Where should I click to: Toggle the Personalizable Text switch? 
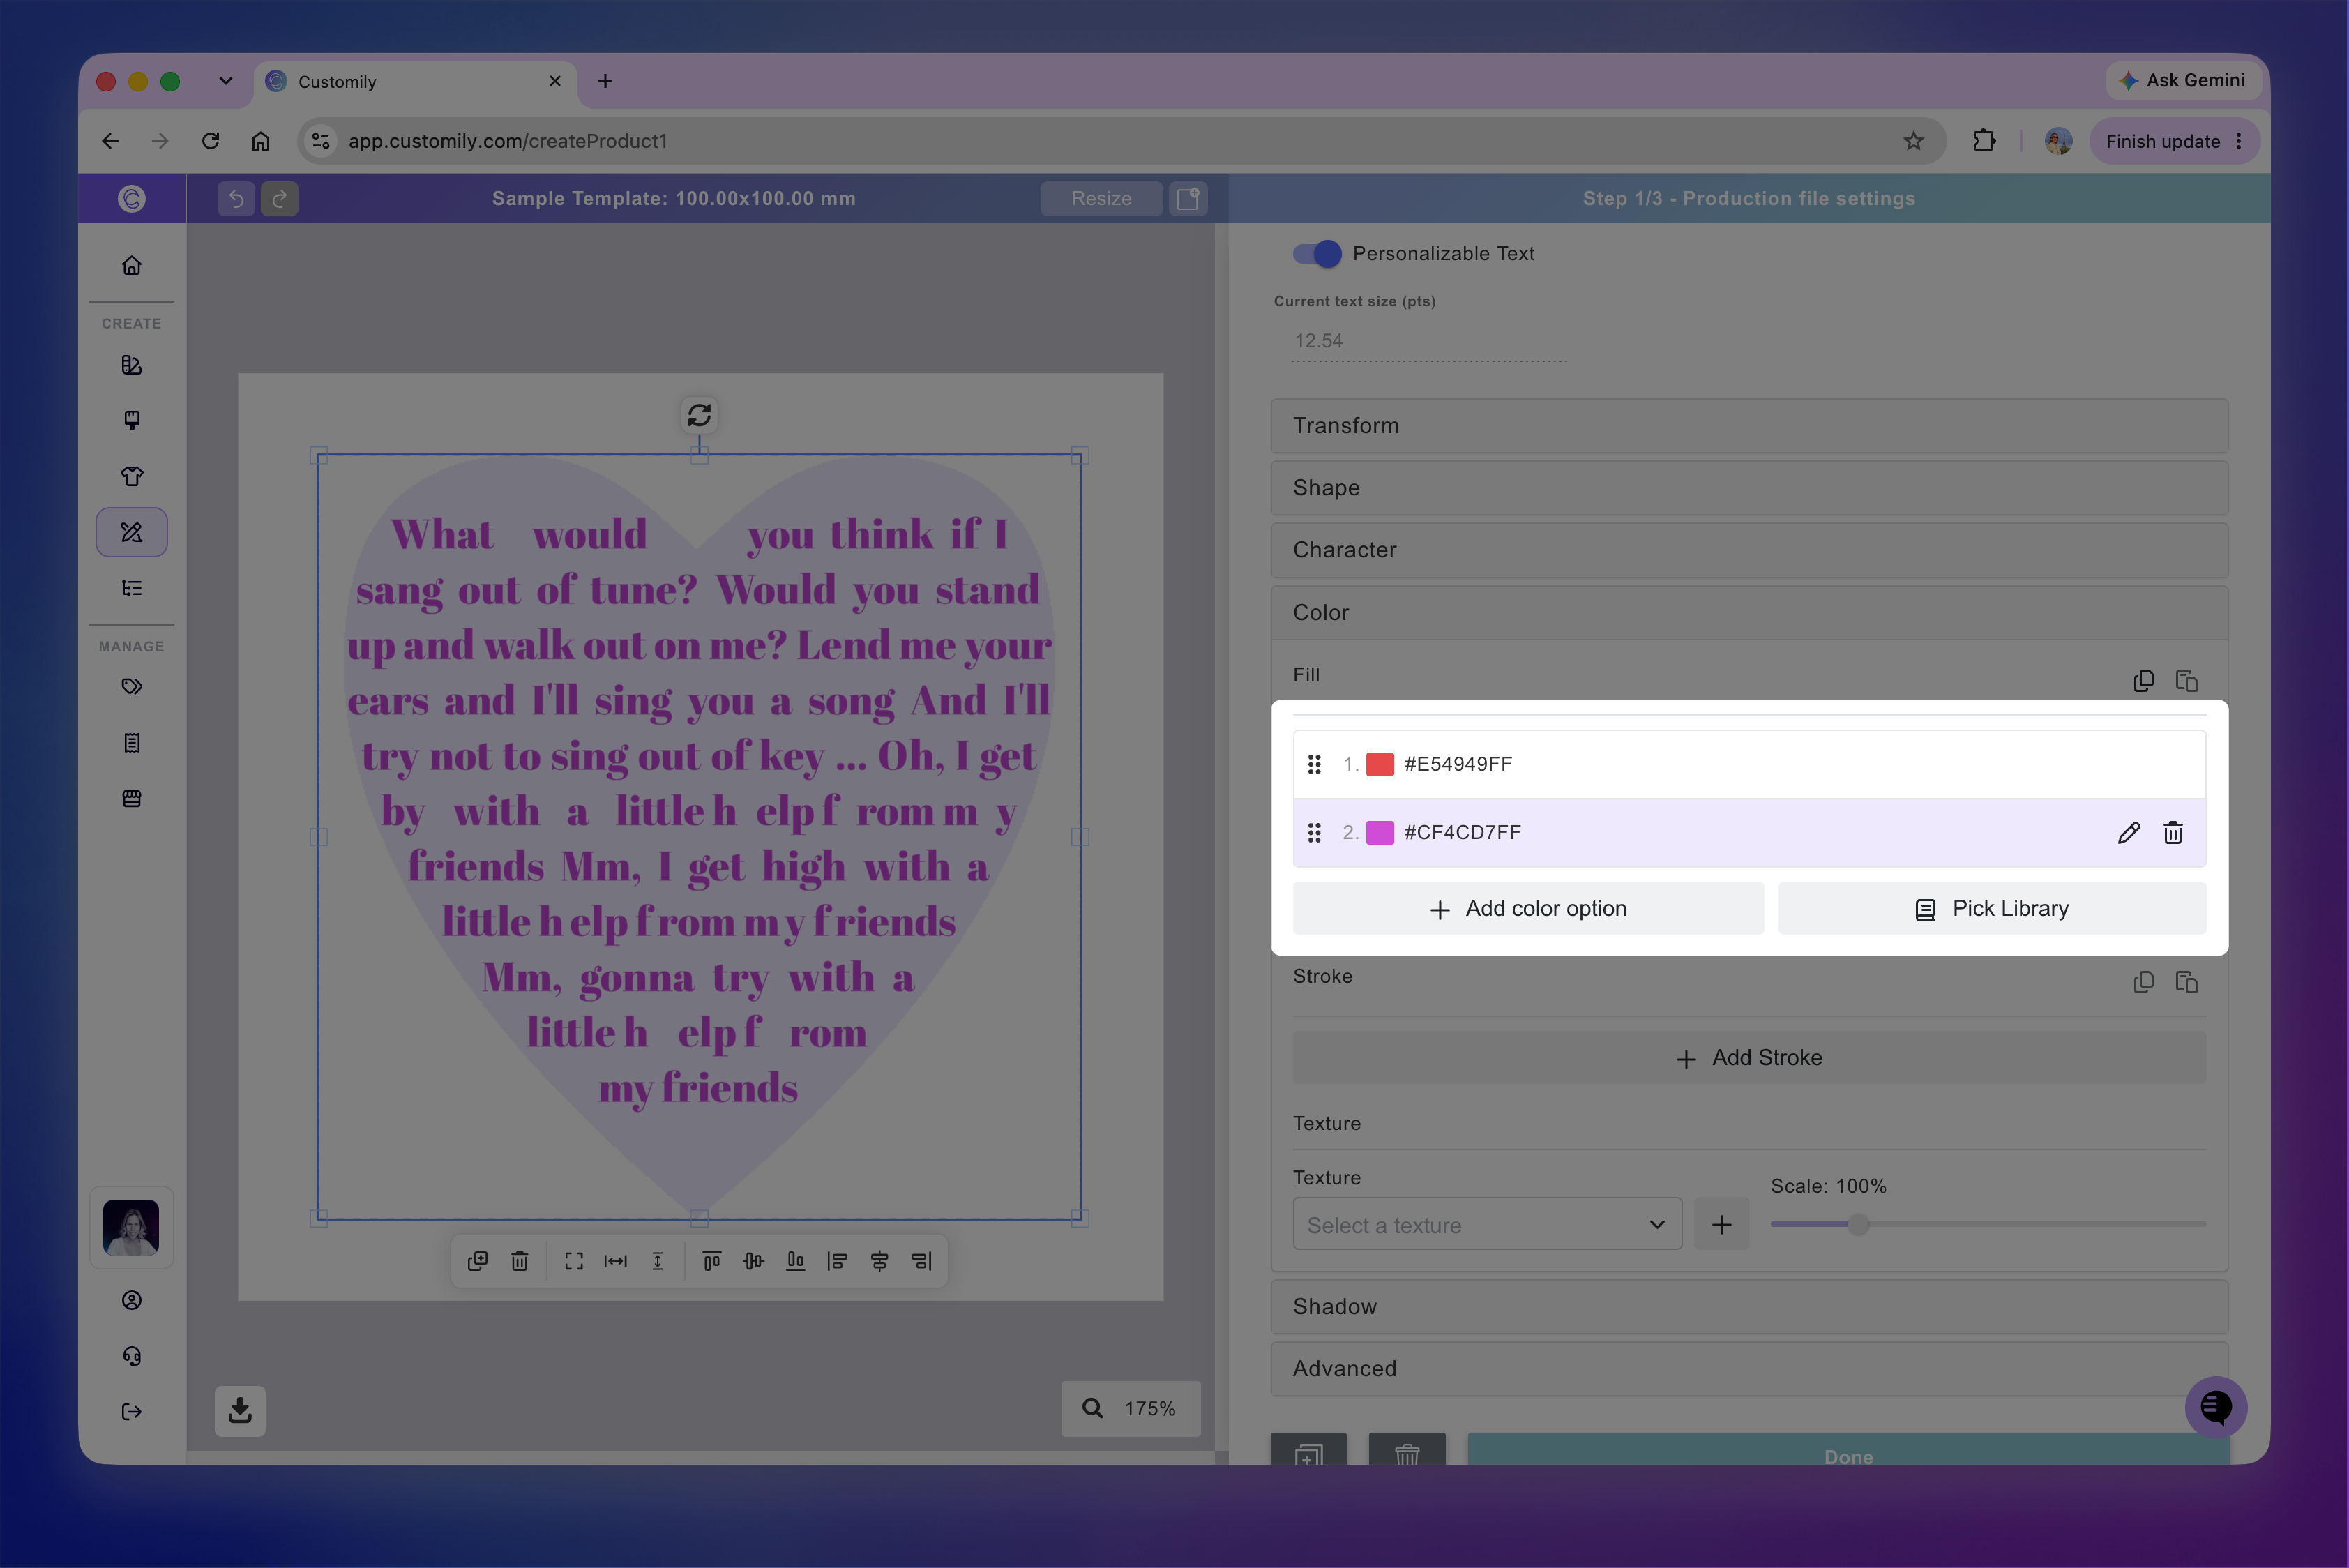tap(1316, 254)
